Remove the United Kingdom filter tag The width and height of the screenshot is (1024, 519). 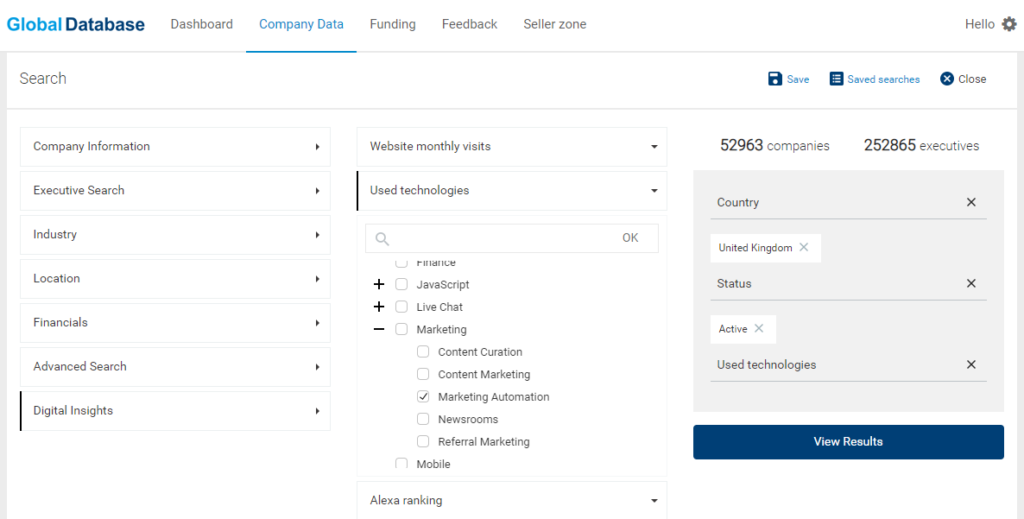click(x=804, y=247)
